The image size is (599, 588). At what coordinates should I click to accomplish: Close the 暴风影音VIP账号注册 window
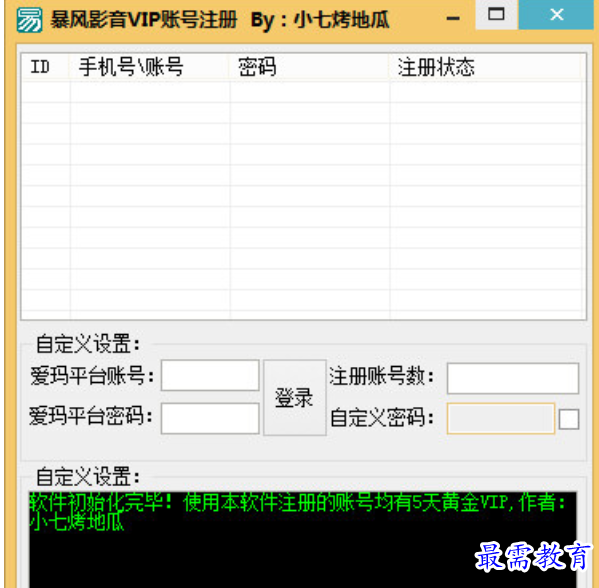[x=556, y=15]
